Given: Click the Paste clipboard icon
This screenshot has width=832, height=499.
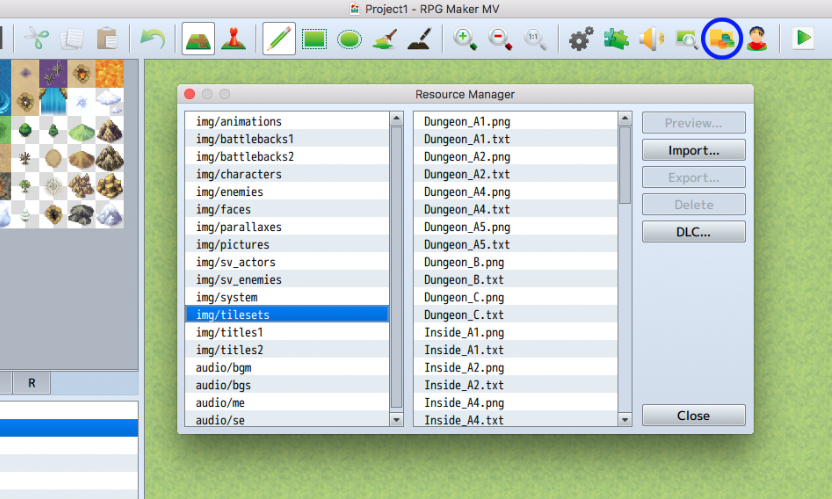Looking at the screenshot, I should click(107, 38).
